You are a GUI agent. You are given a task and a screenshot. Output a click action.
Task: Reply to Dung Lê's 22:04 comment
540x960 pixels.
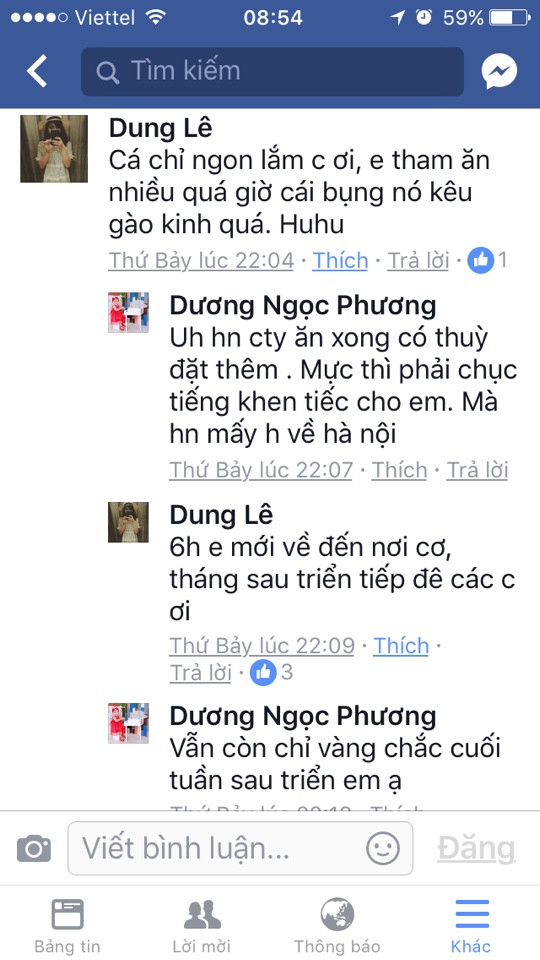419,261
